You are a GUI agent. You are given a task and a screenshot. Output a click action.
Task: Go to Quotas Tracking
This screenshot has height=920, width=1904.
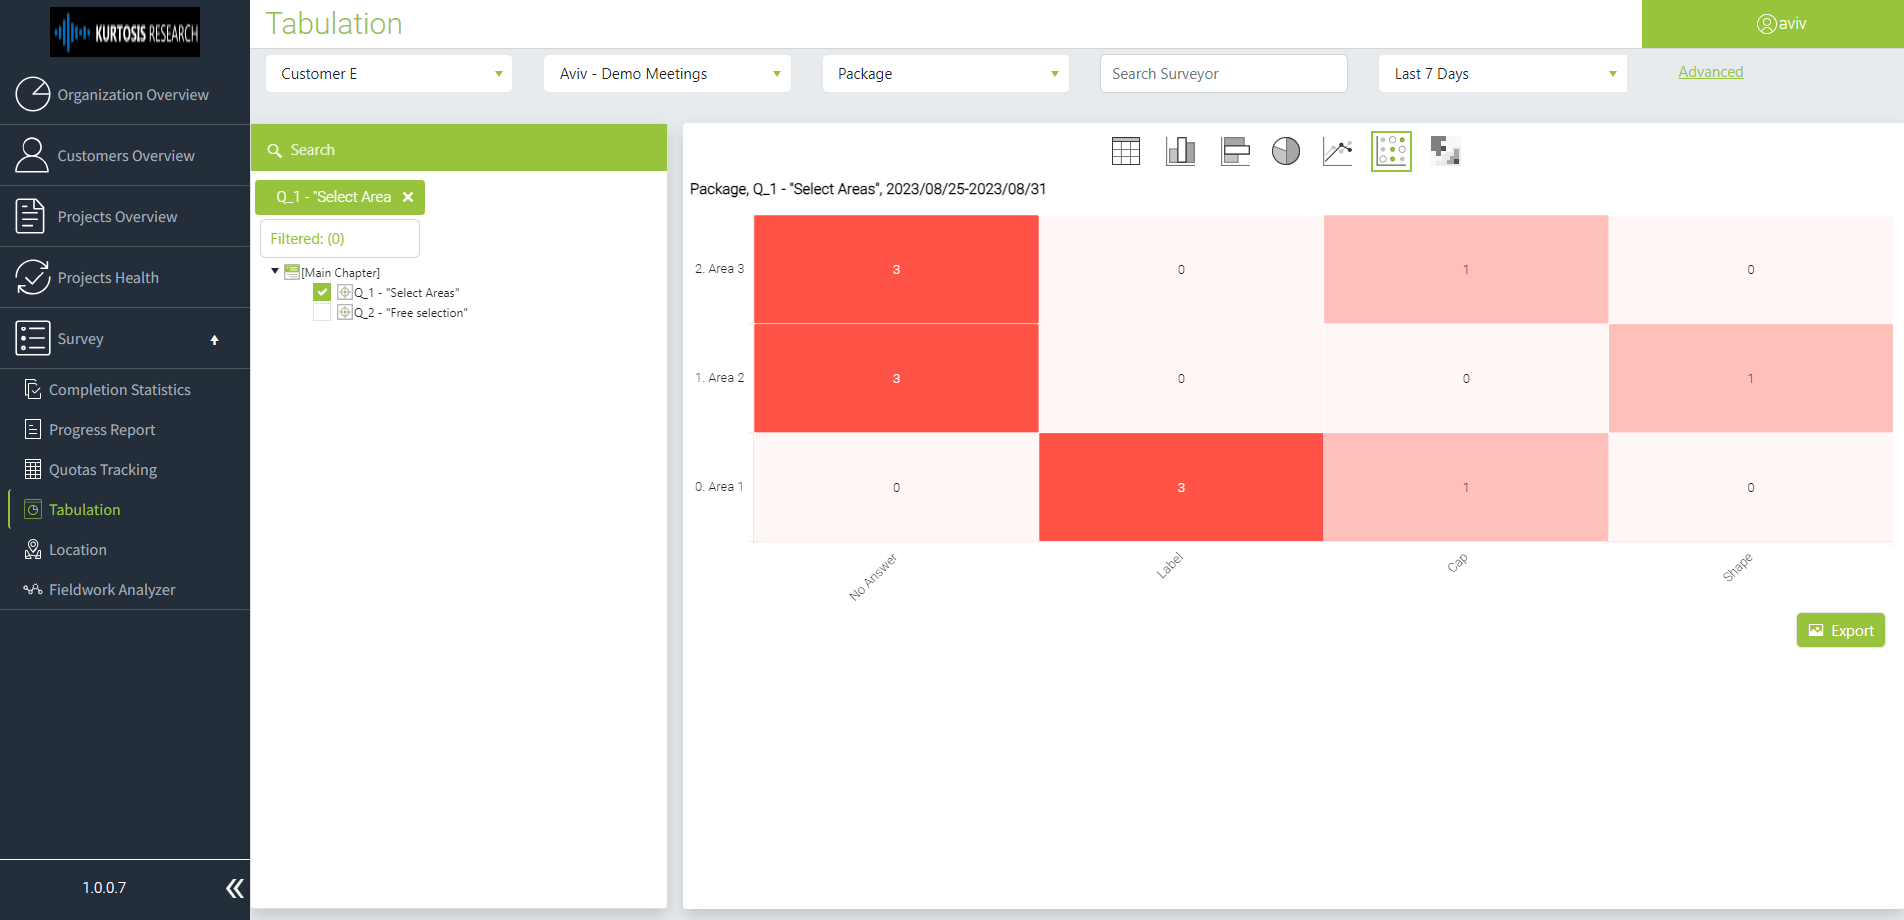point(103,469)
